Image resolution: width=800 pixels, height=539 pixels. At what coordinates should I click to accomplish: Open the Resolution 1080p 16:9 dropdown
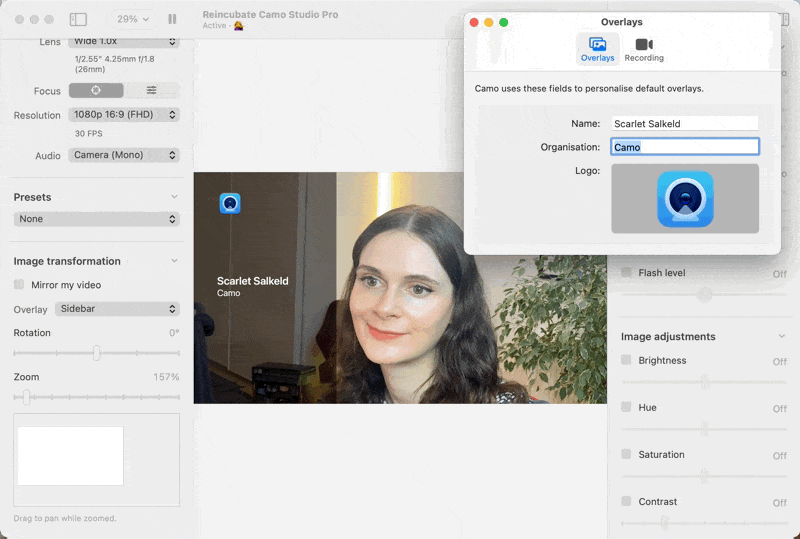coord(124,114)
